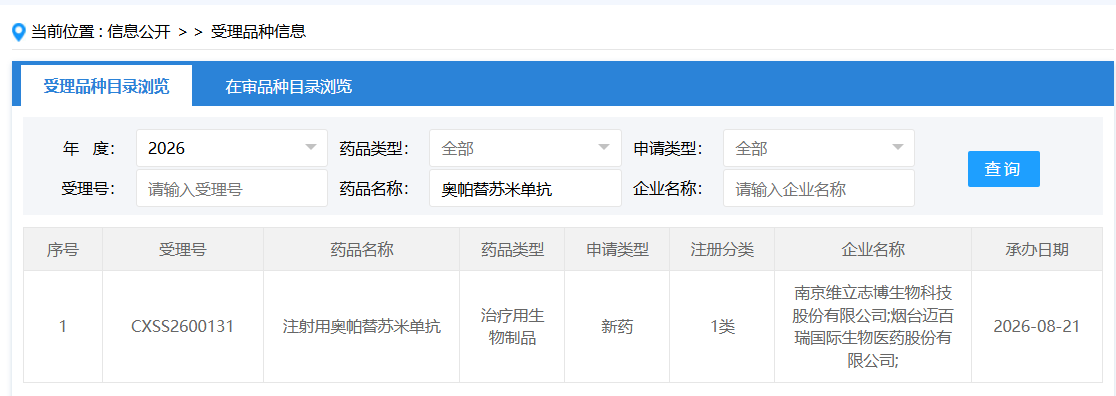Expand the 申请类型 dropdown arrow
Screen dimensions: 1116x396
coord(897,148)
